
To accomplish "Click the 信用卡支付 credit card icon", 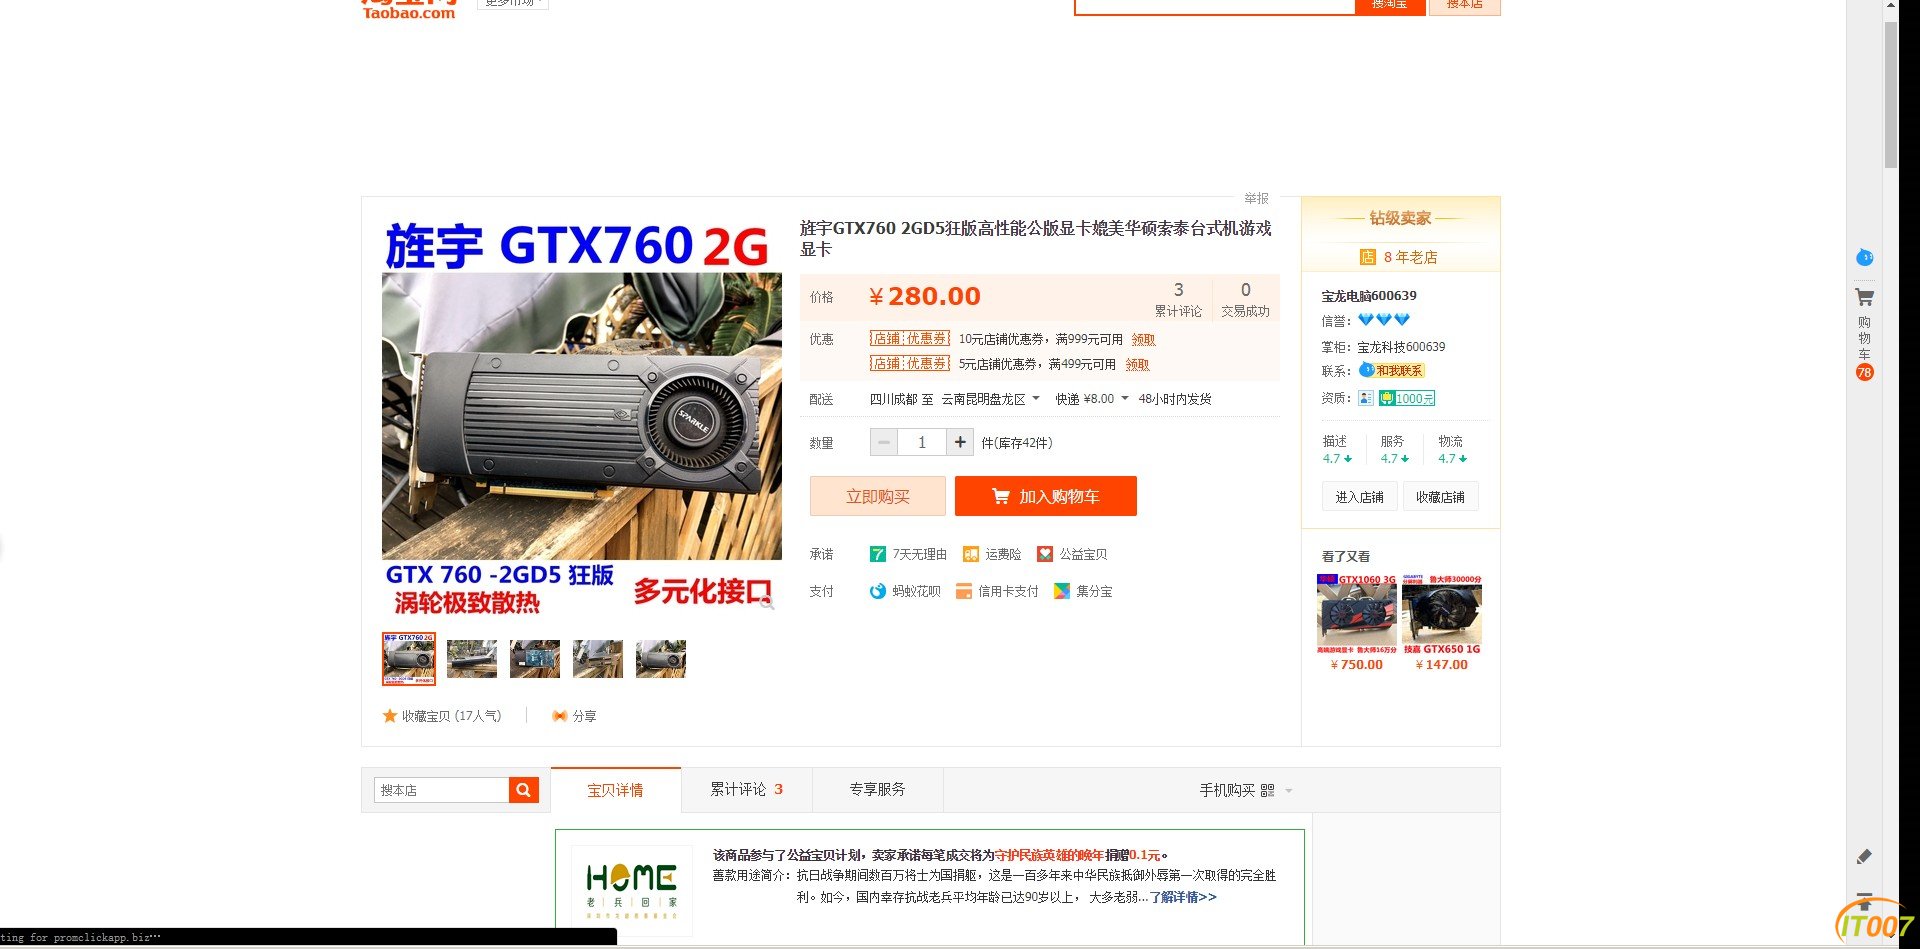I will click(x=964, y=591).
